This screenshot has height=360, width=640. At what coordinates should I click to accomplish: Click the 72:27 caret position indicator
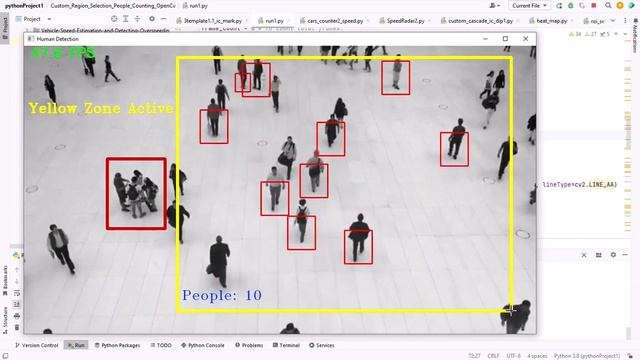pos(474,356)
